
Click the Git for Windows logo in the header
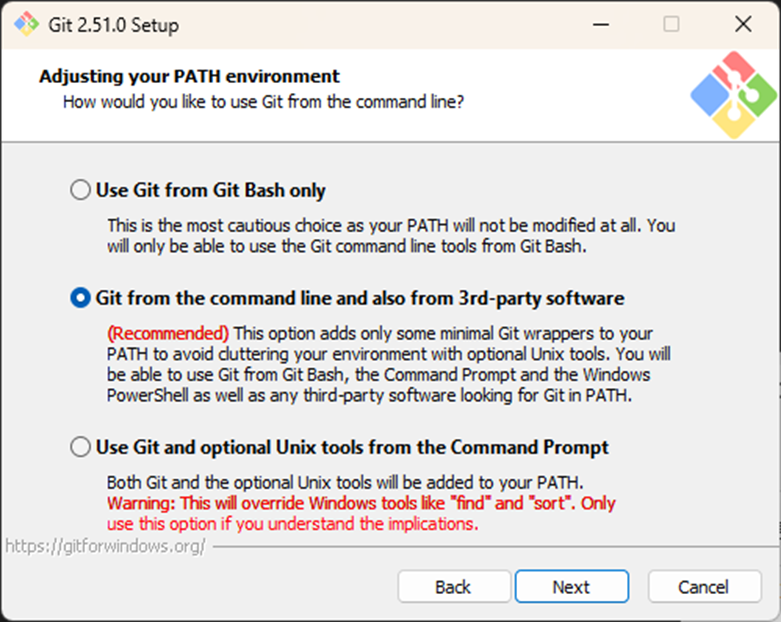(x=733, y=95)
